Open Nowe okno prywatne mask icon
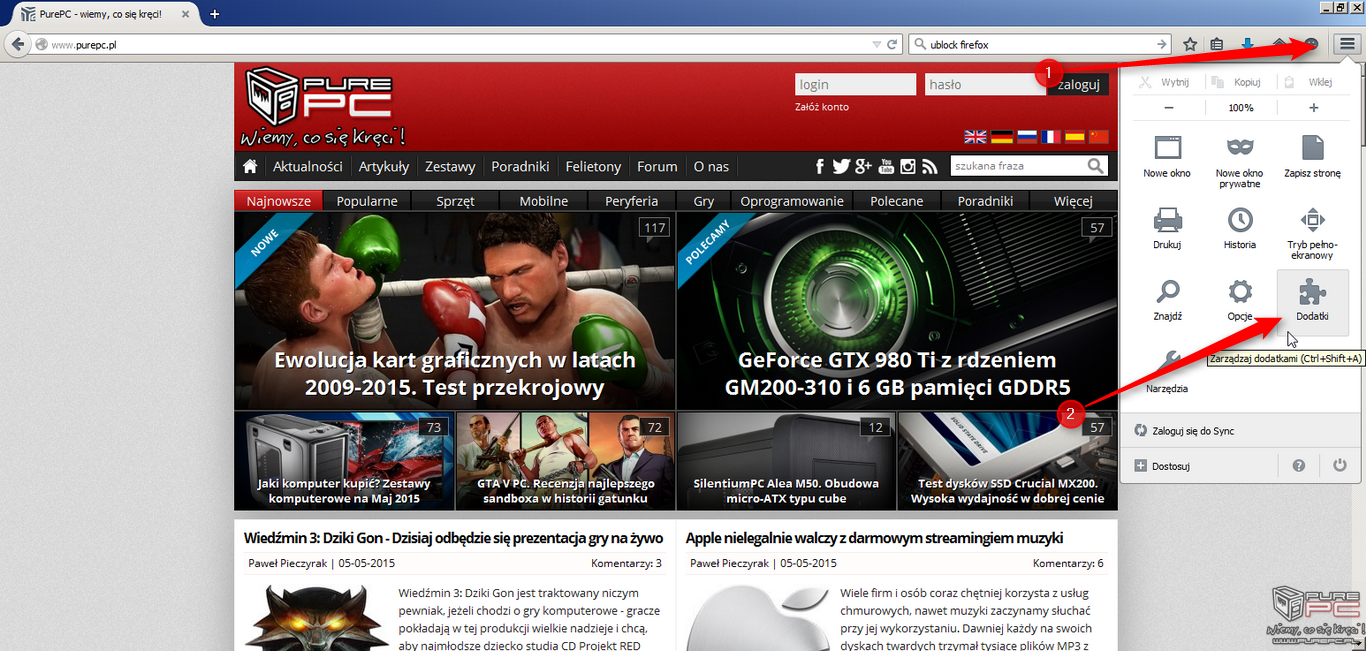The width and height of the screenshot is (1366, 651). pyautogui.click(x=1240, y=148)
